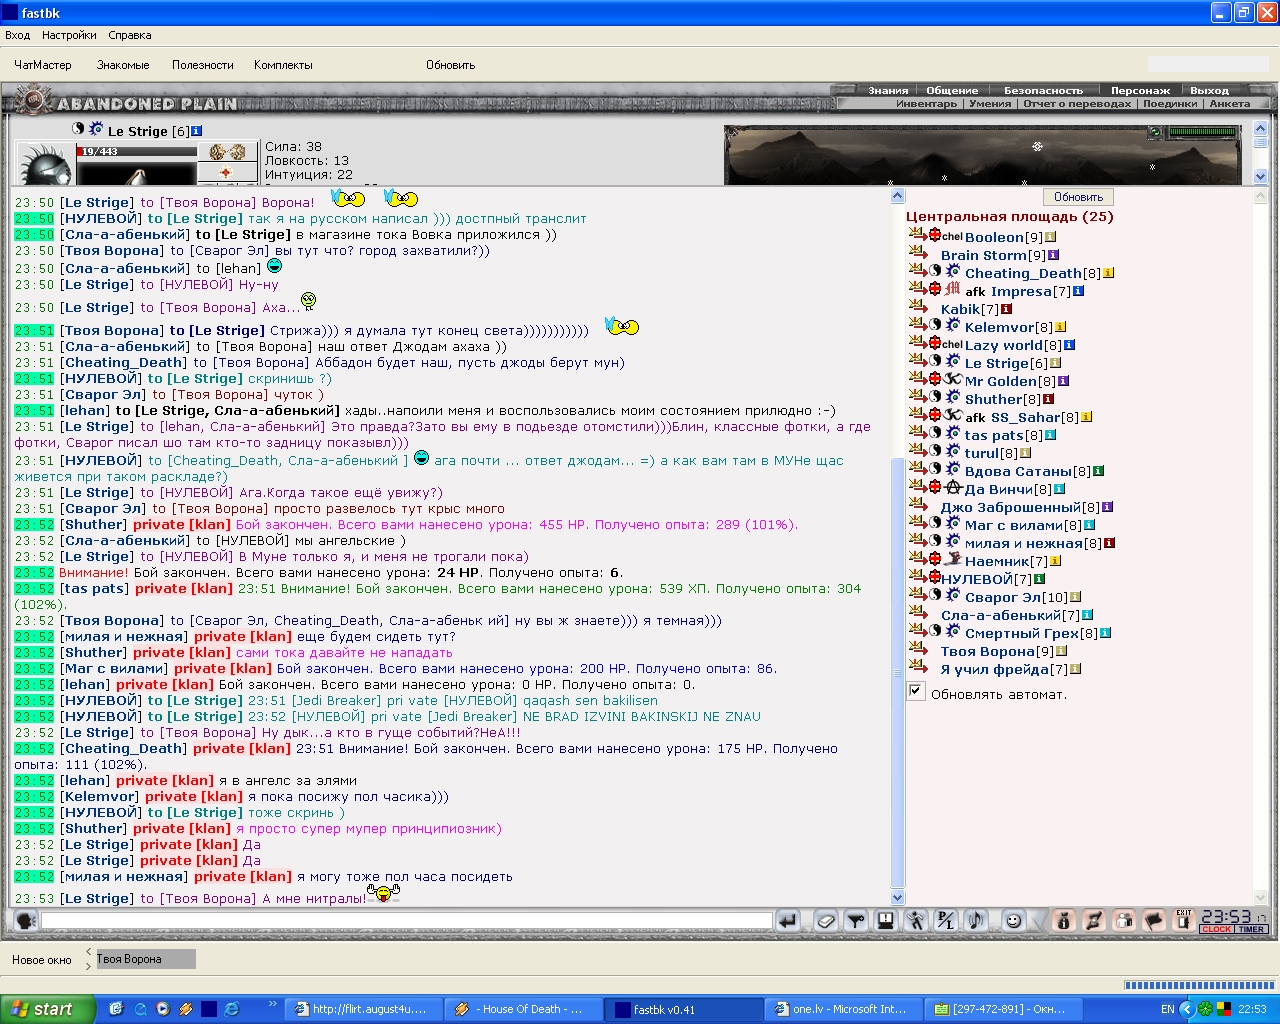Click the running man icon
The height and width of the screenshot is (1024, 1280).
pyautogui.click(x=916, y=921)
